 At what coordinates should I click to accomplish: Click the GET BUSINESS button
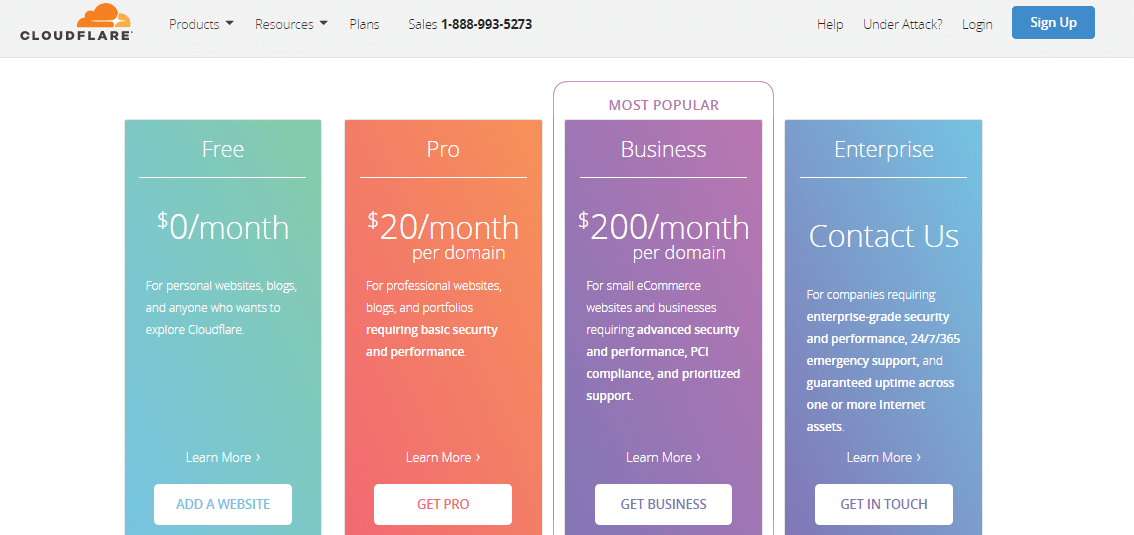(x=663, y=504)
